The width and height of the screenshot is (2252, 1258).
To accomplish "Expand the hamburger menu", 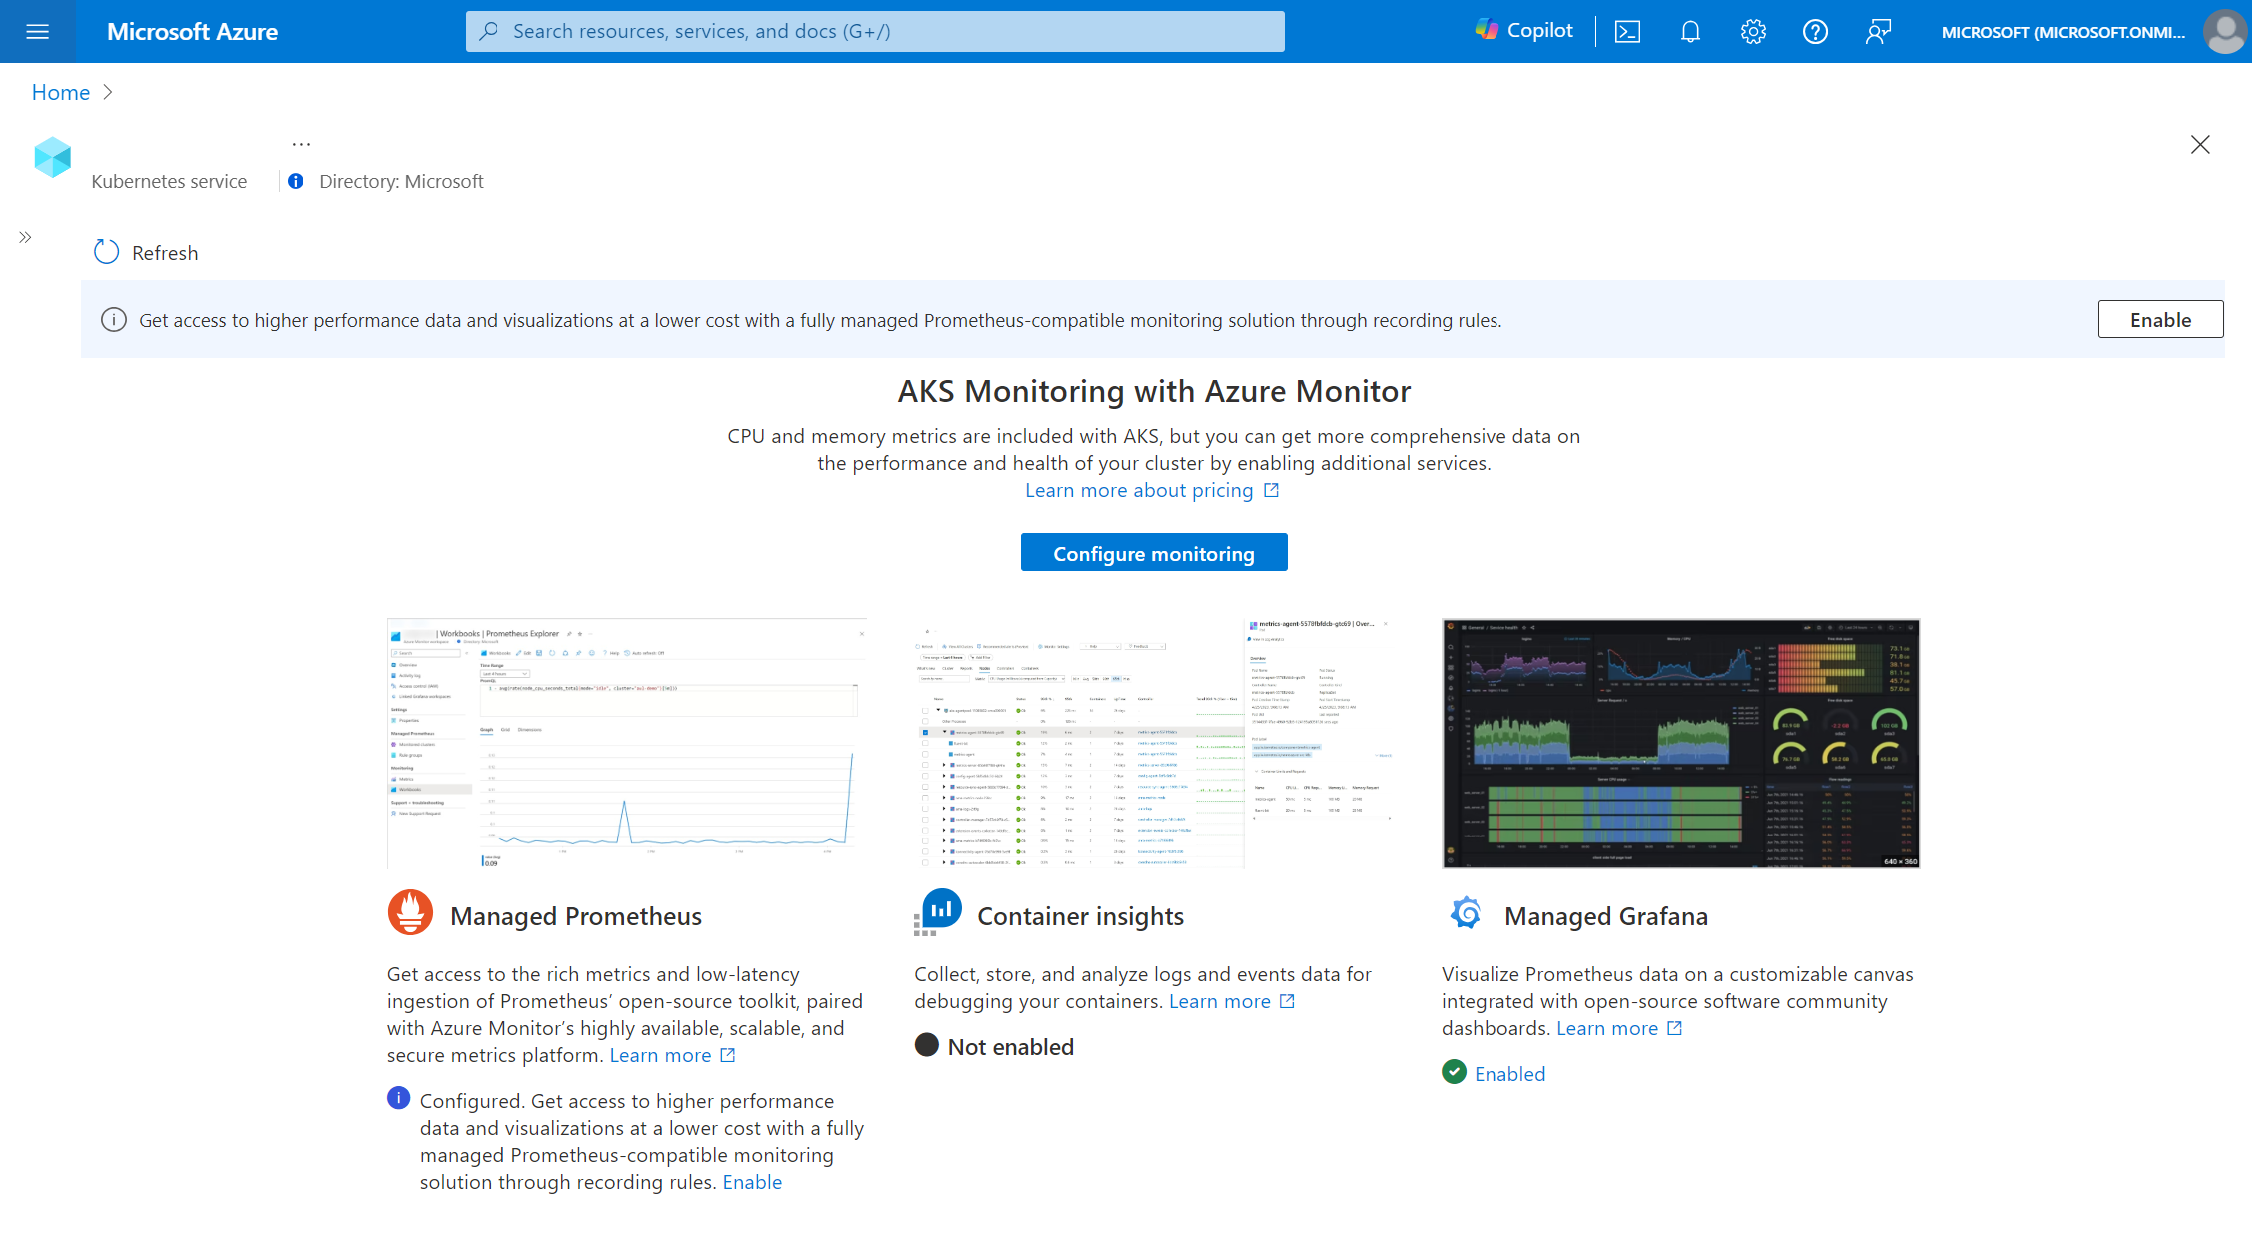I will [x=40, y=31].
